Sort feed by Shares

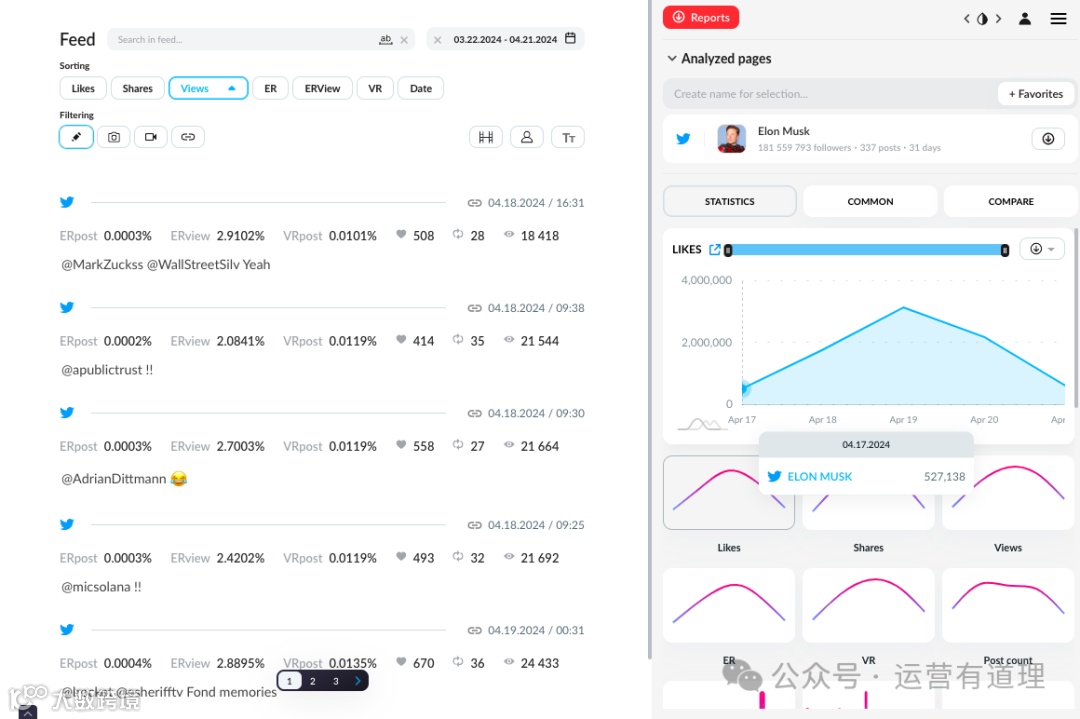137,88
